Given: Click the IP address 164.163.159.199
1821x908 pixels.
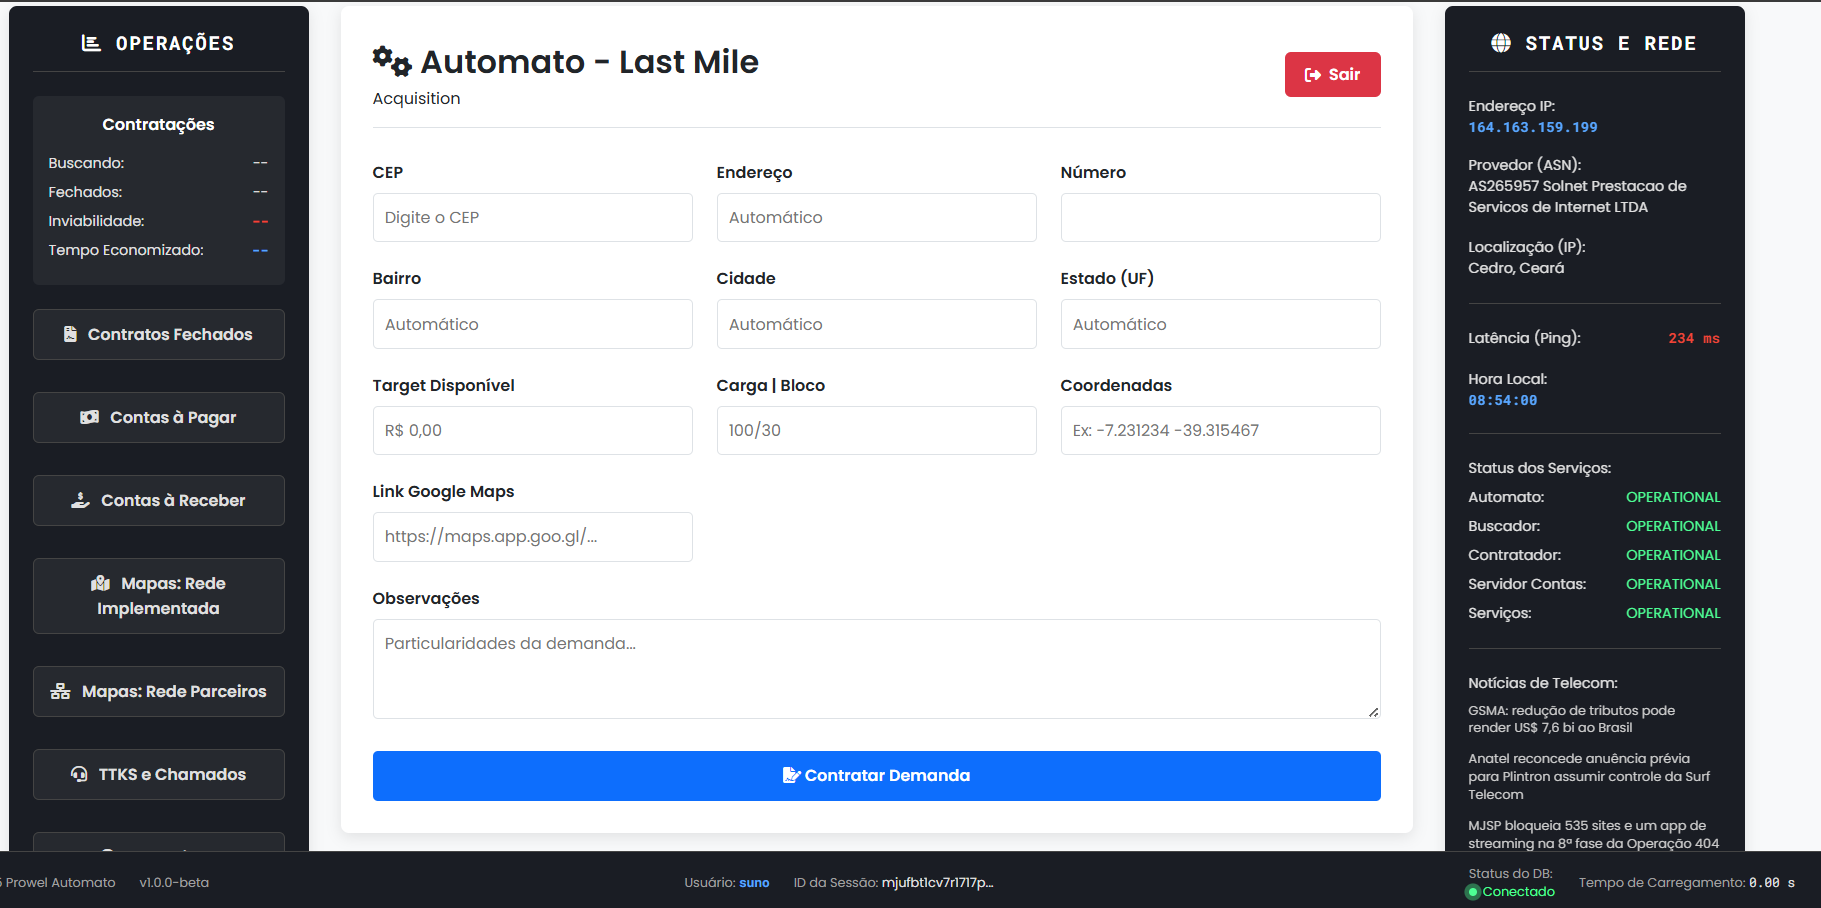Looking at the screenshot, I should (1533, 127).
